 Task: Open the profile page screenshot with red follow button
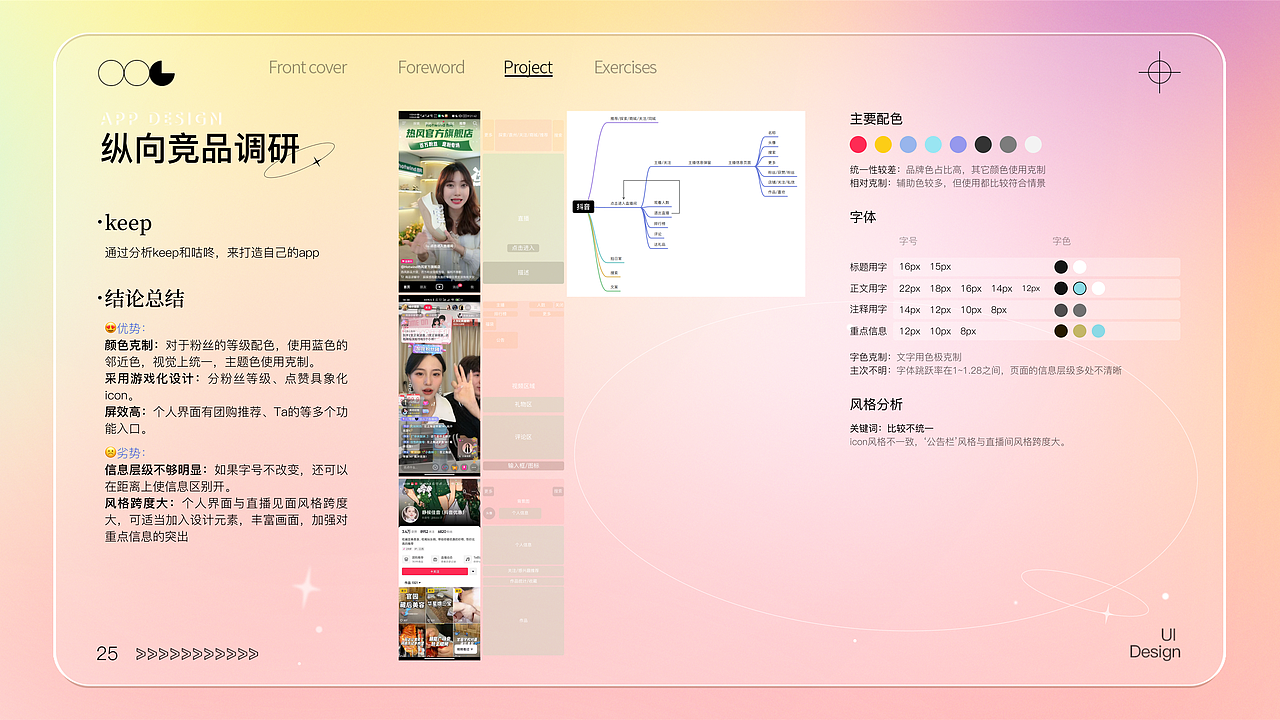tap(439, 568)
